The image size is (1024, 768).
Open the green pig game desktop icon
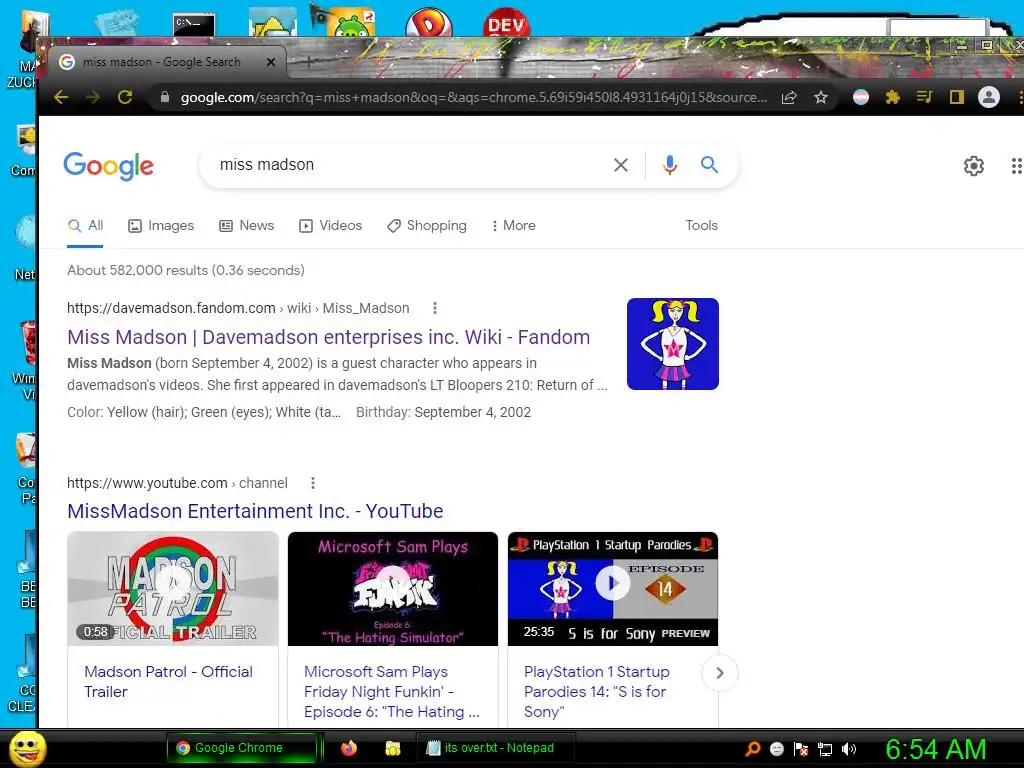click(x=351, y=25)
